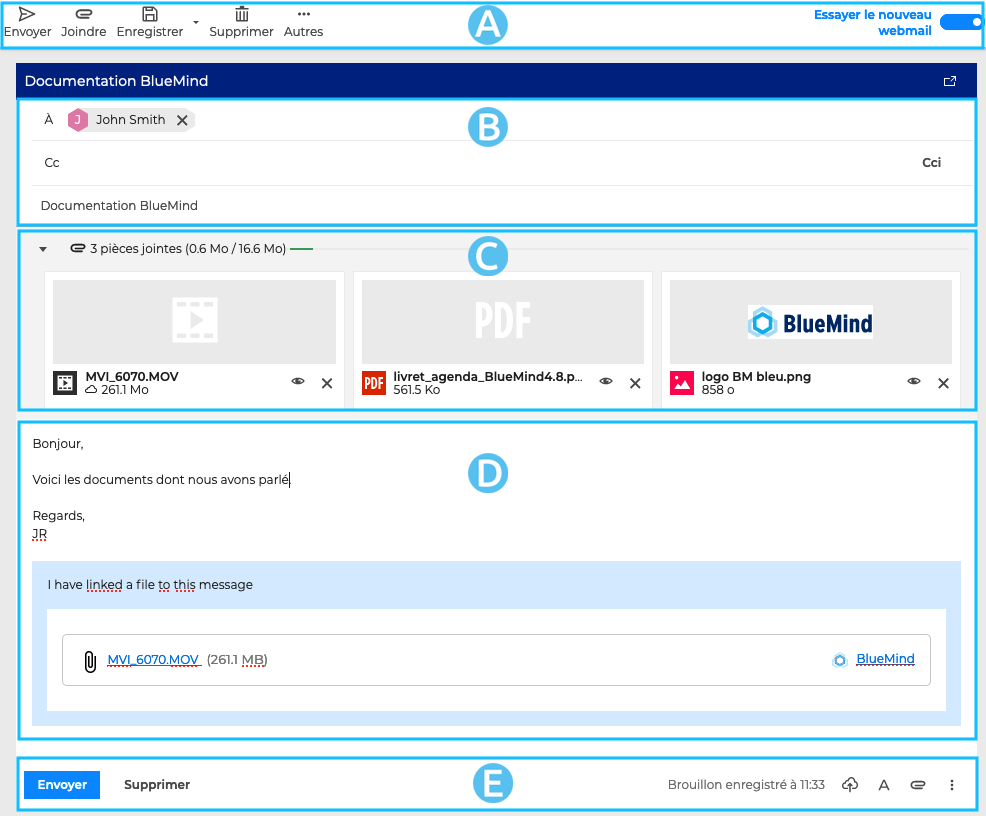Remove John Smith recipient chip
This screenshot has width=986, height=816.
(182, 120)
